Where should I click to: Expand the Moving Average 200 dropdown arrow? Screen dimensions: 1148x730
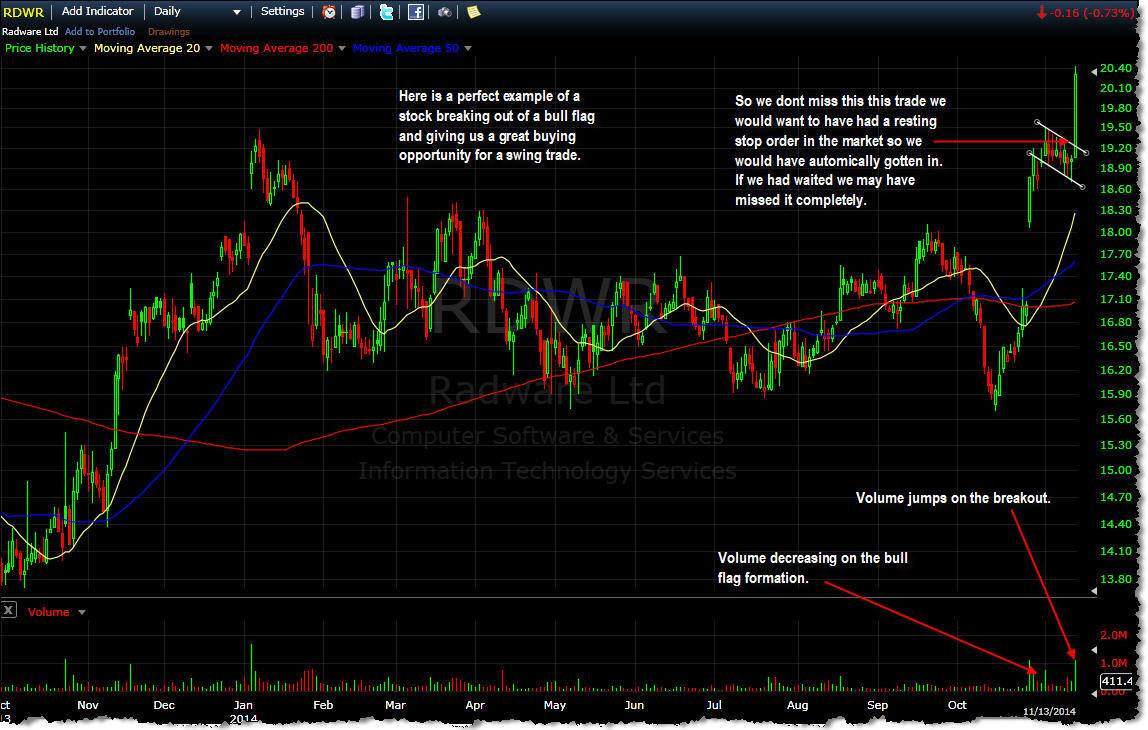pyautogui.click(x=342, y=48)
